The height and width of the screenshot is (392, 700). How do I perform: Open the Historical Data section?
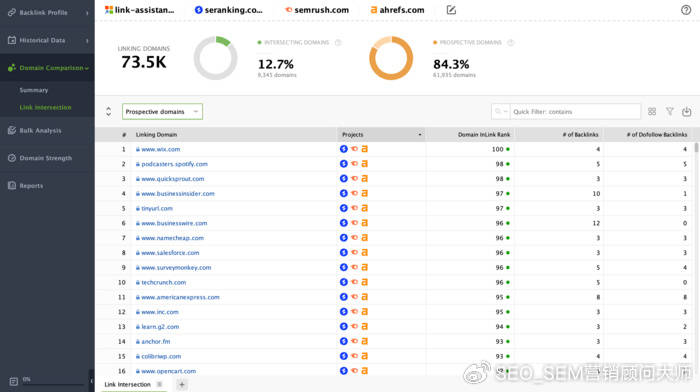coord(47,40)
